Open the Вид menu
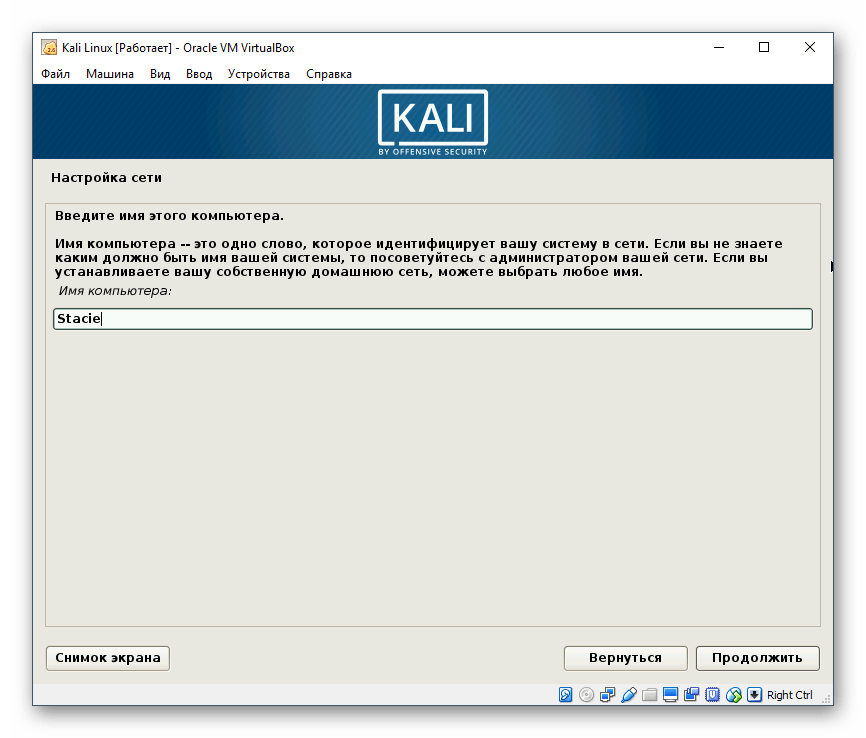This screenshot has height=738, width=866. (x=160, y=74)
